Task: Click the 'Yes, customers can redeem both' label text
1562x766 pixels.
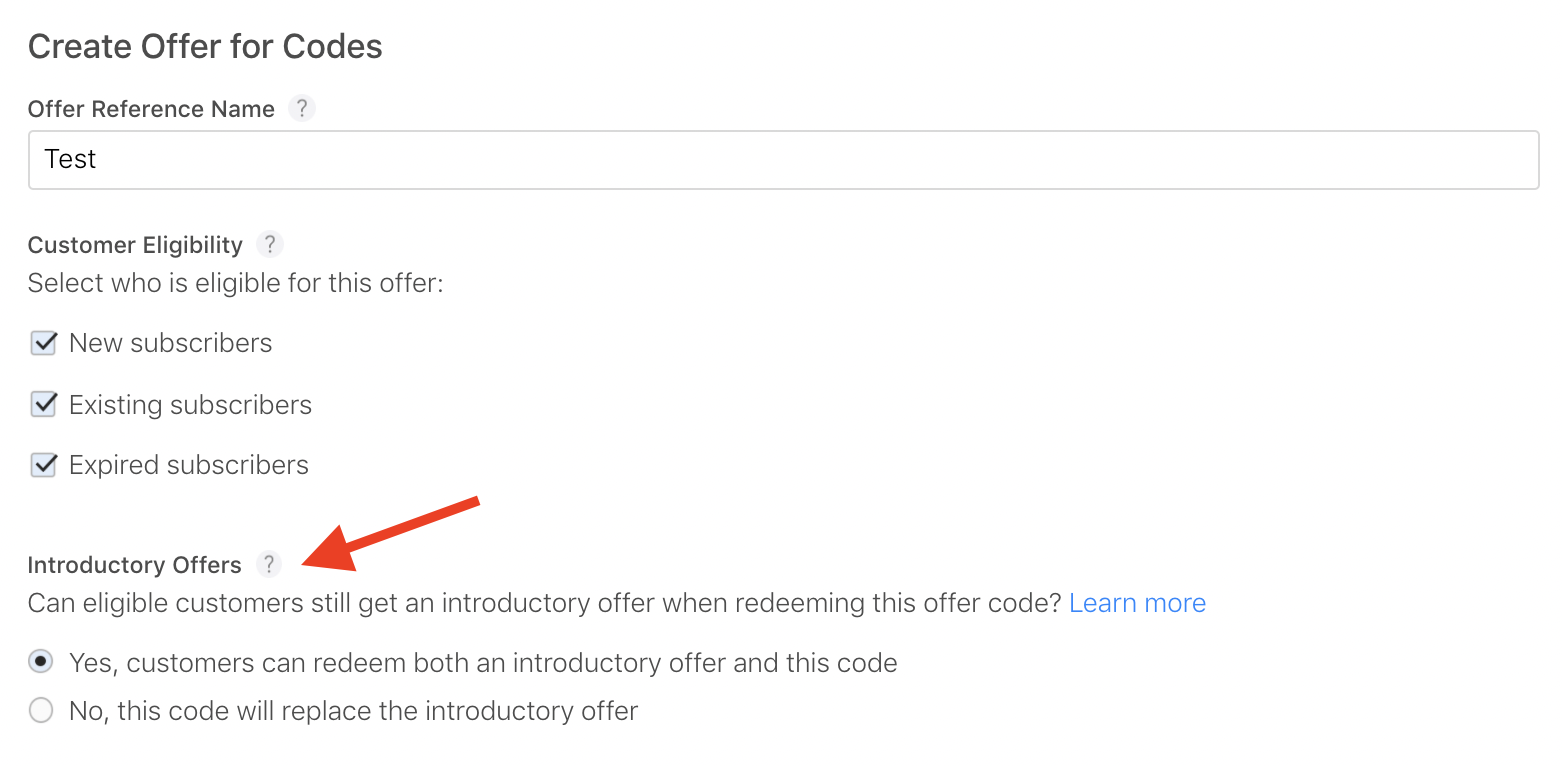Action: click(x=483, y=662)
